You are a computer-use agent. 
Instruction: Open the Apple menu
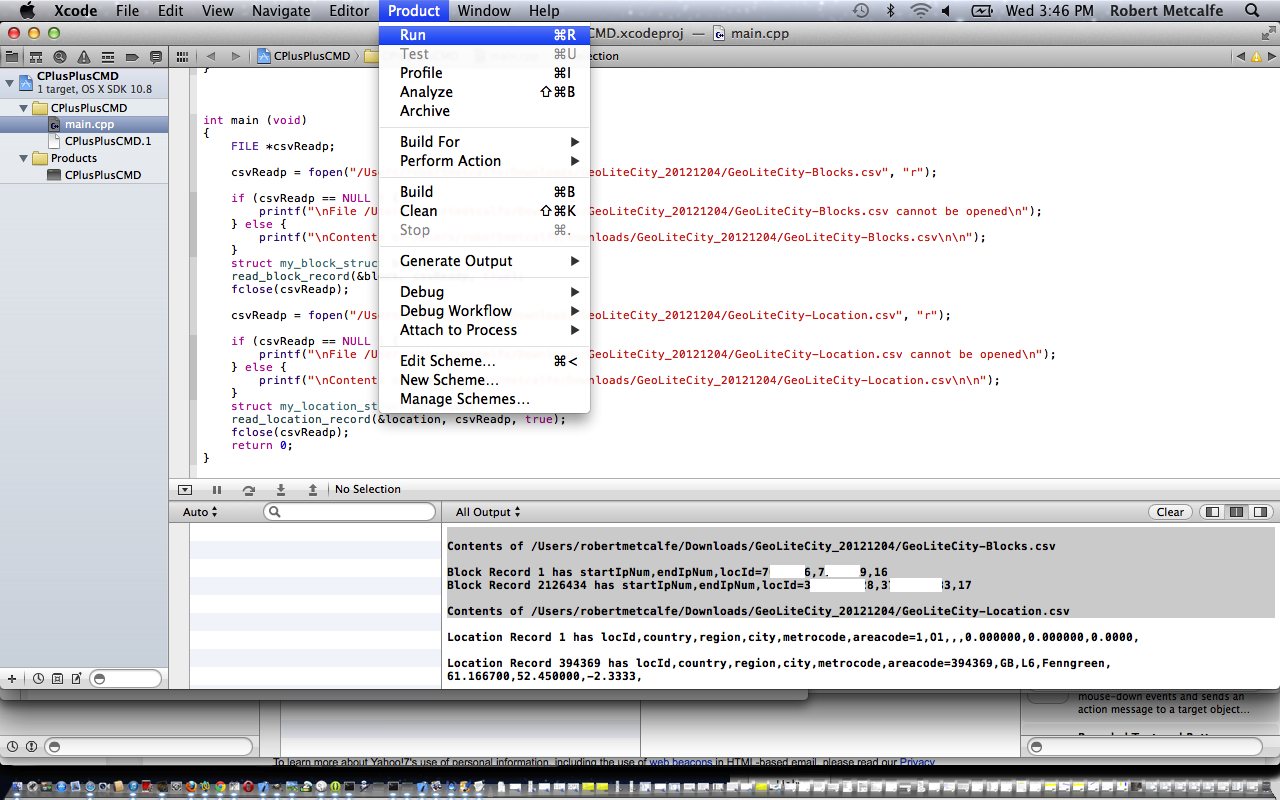[x=27, y=11]
